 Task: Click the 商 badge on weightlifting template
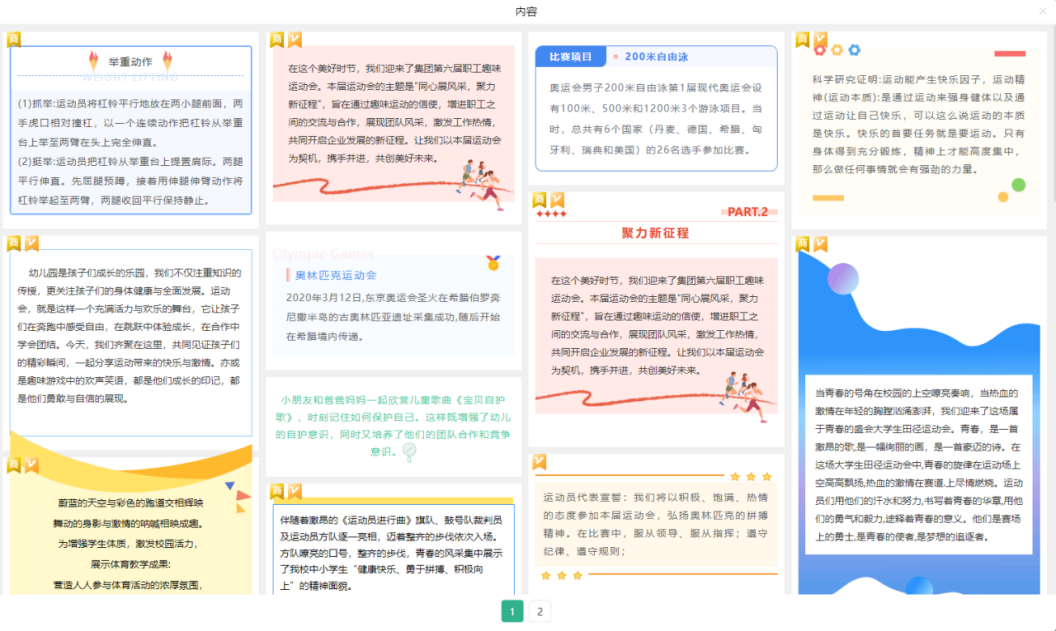point(14,39)
